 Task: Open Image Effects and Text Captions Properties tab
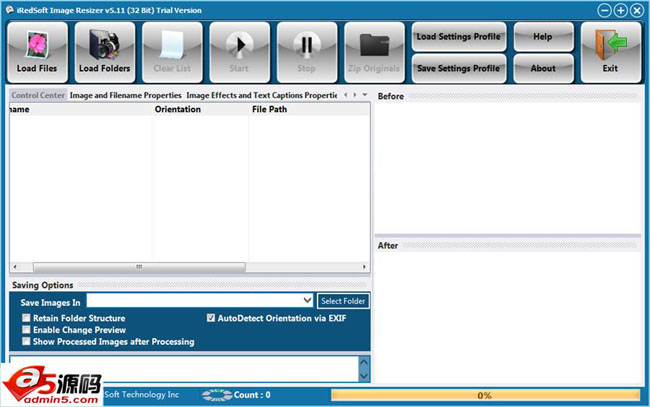point(262,95)
